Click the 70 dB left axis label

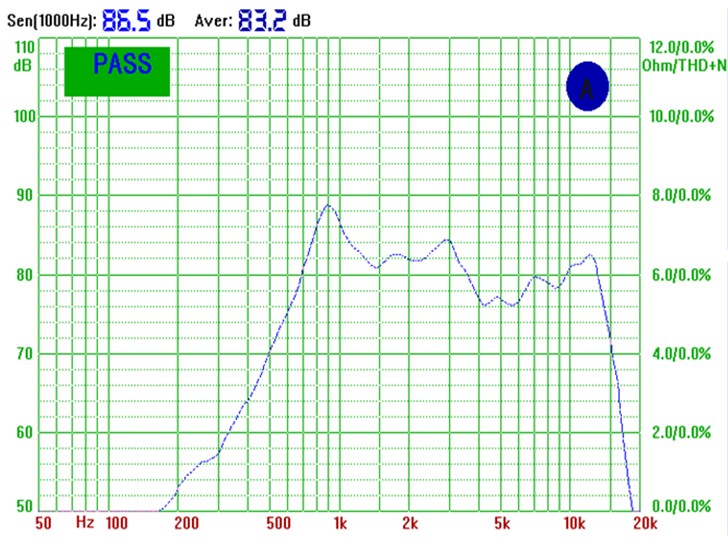[x=24, y=353]
